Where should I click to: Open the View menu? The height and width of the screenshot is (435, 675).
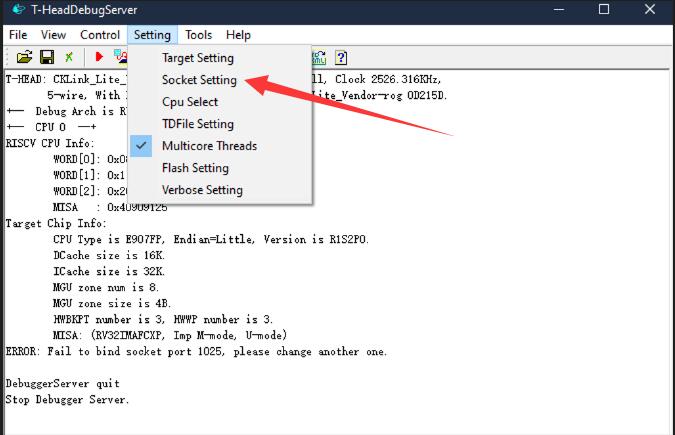point(53,35)
